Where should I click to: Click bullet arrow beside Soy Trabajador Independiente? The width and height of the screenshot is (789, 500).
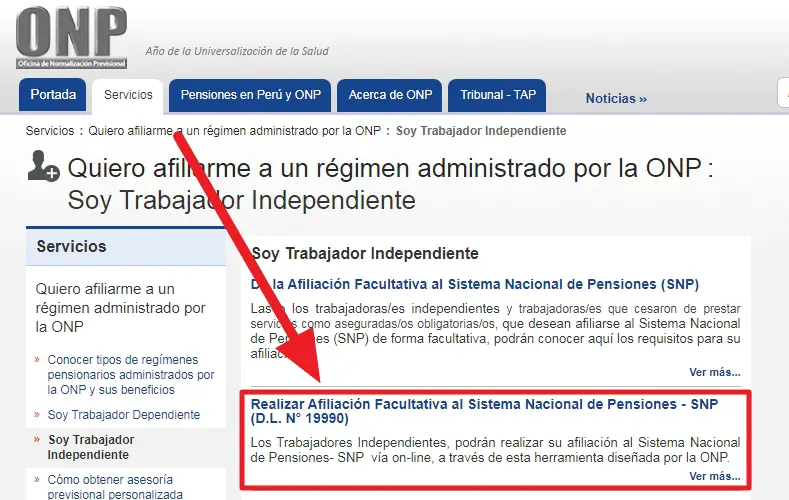pos(37,440)
